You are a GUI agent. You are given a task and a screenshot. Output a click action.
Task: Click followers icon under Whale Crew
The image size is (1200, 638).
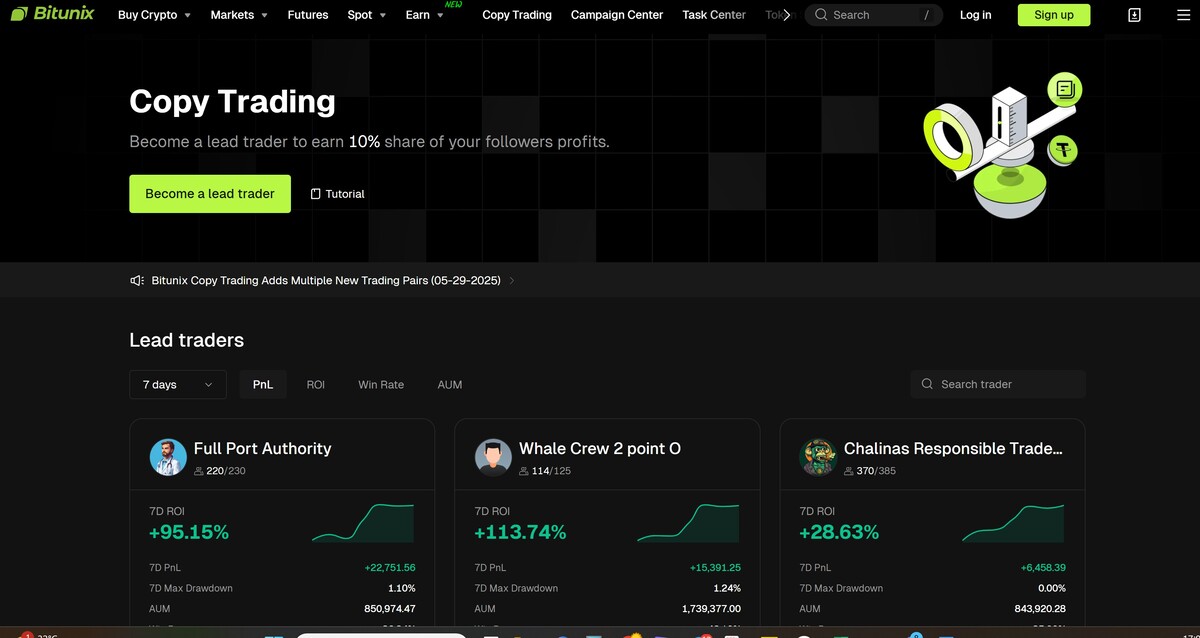[x=524, y=471]
